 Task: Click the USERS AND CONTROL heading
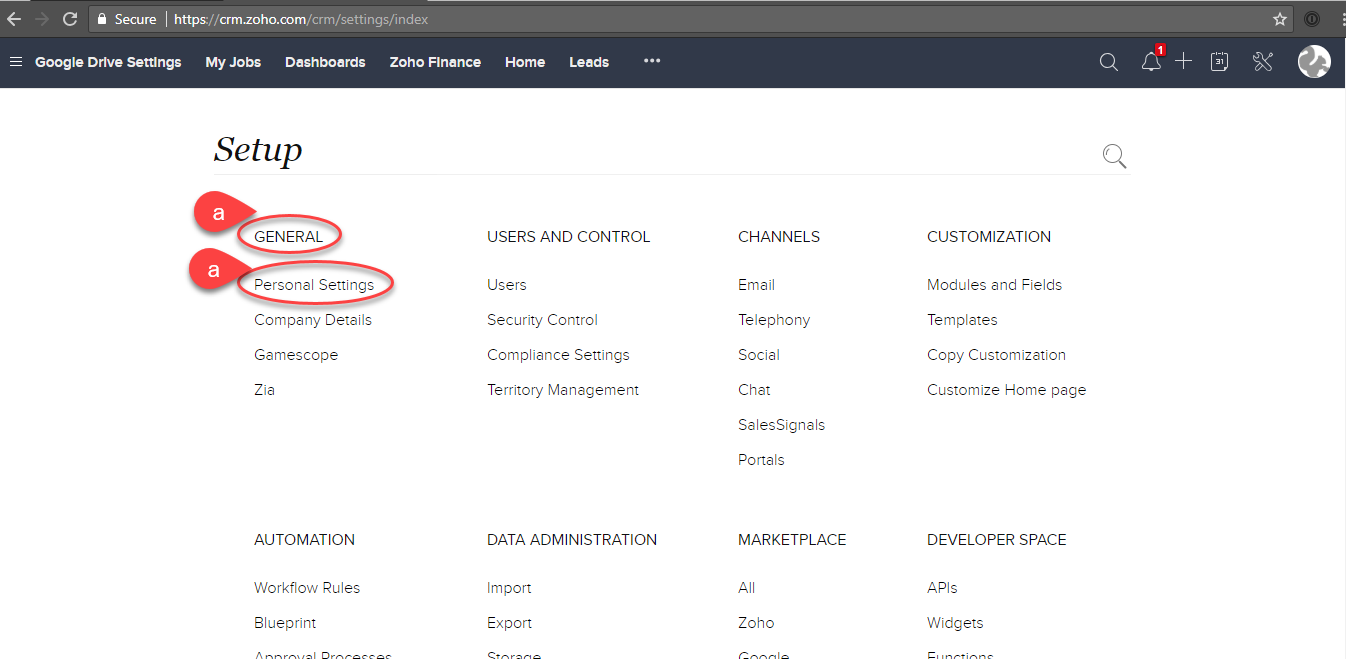(x=568, y=237)
